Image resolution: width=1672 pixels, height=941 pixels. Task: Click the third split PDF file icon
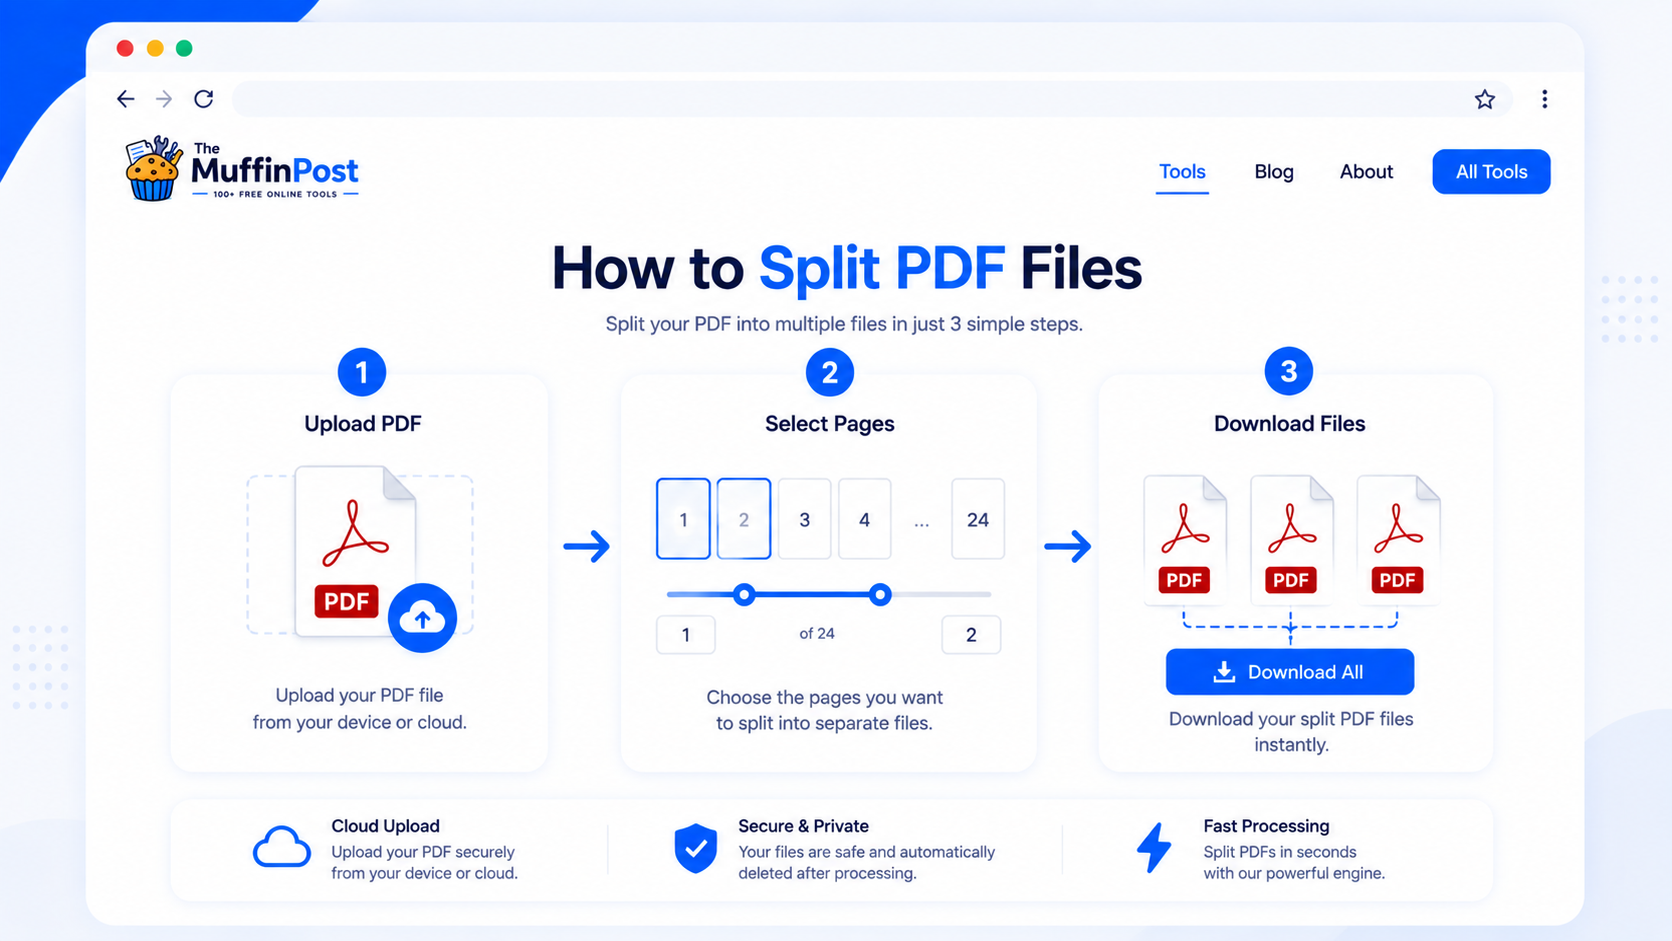[1398, 539]
